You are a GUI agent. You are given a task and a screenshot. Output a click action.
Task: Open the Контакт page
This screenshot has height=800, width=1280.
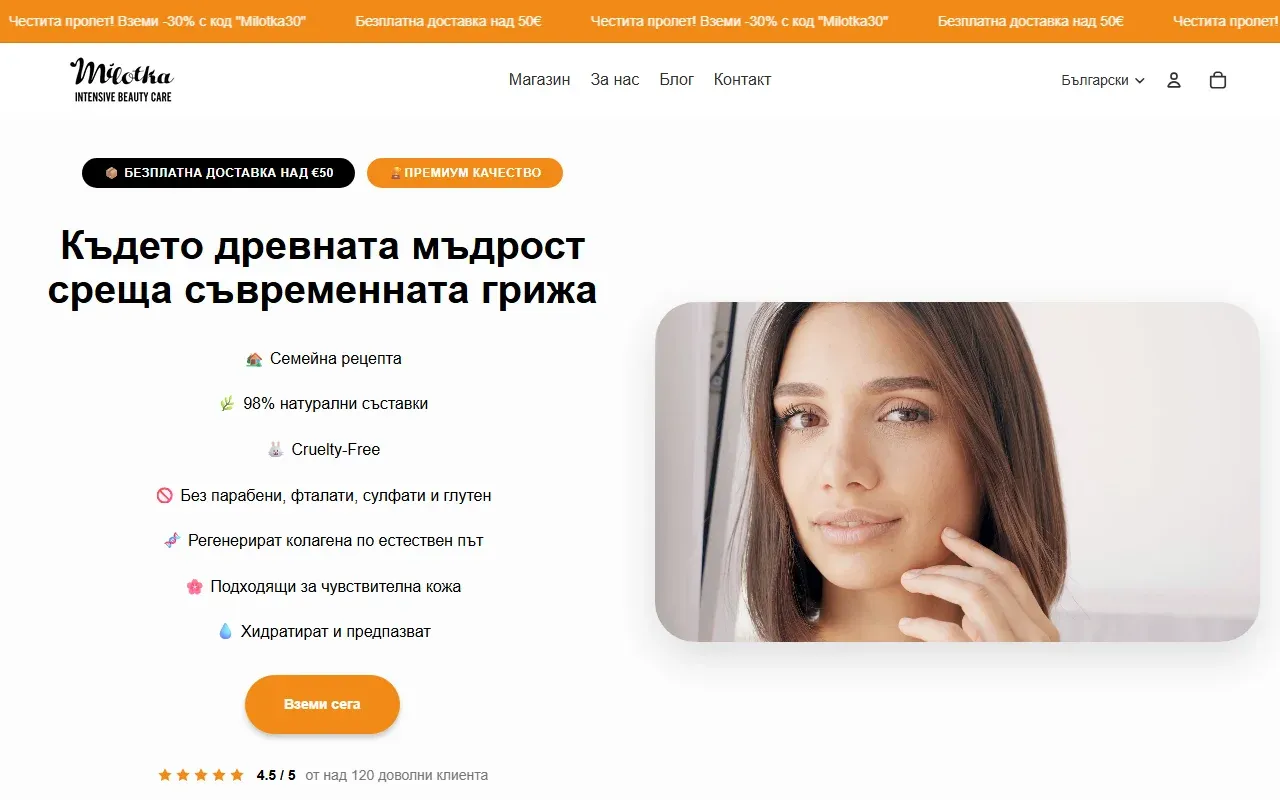pos(742,80)
